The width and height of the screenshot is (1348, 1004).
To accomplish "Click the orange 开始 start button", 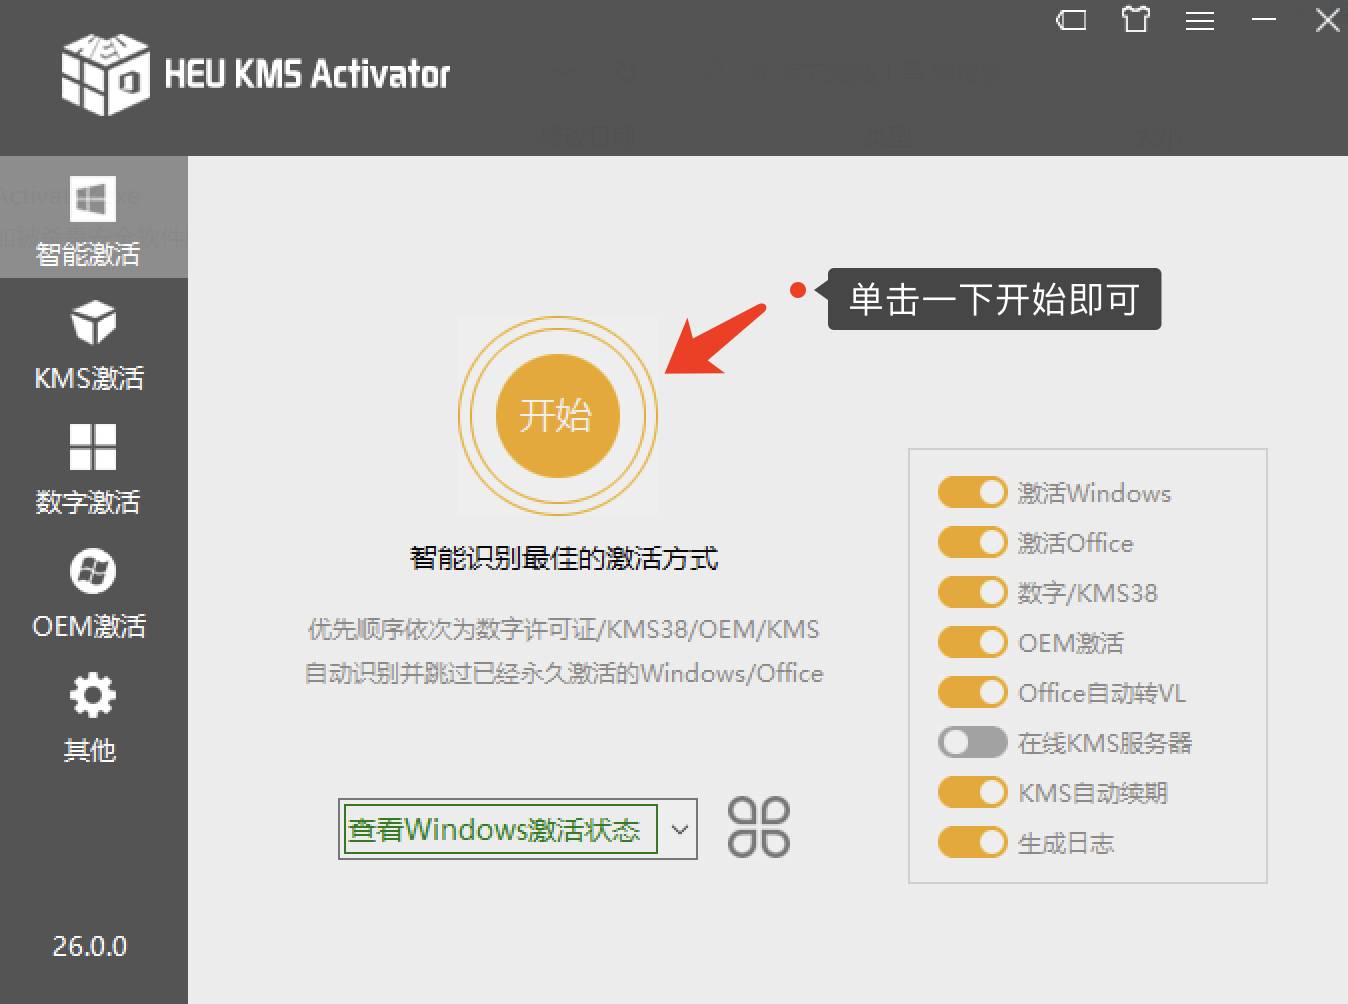I will pyautogui.click(x=558, y=415).
